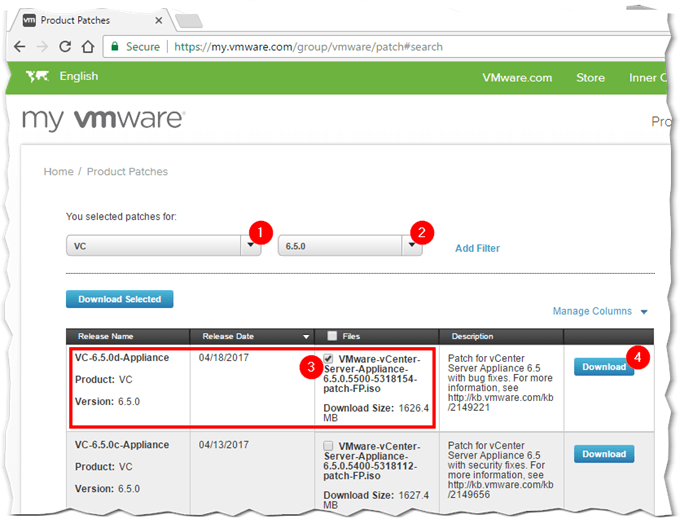This screenshot has width=680, height=524.
Task: Uncheck the 6.5.0.5500 patch ISO checkbox
Action: coord(328,359)
